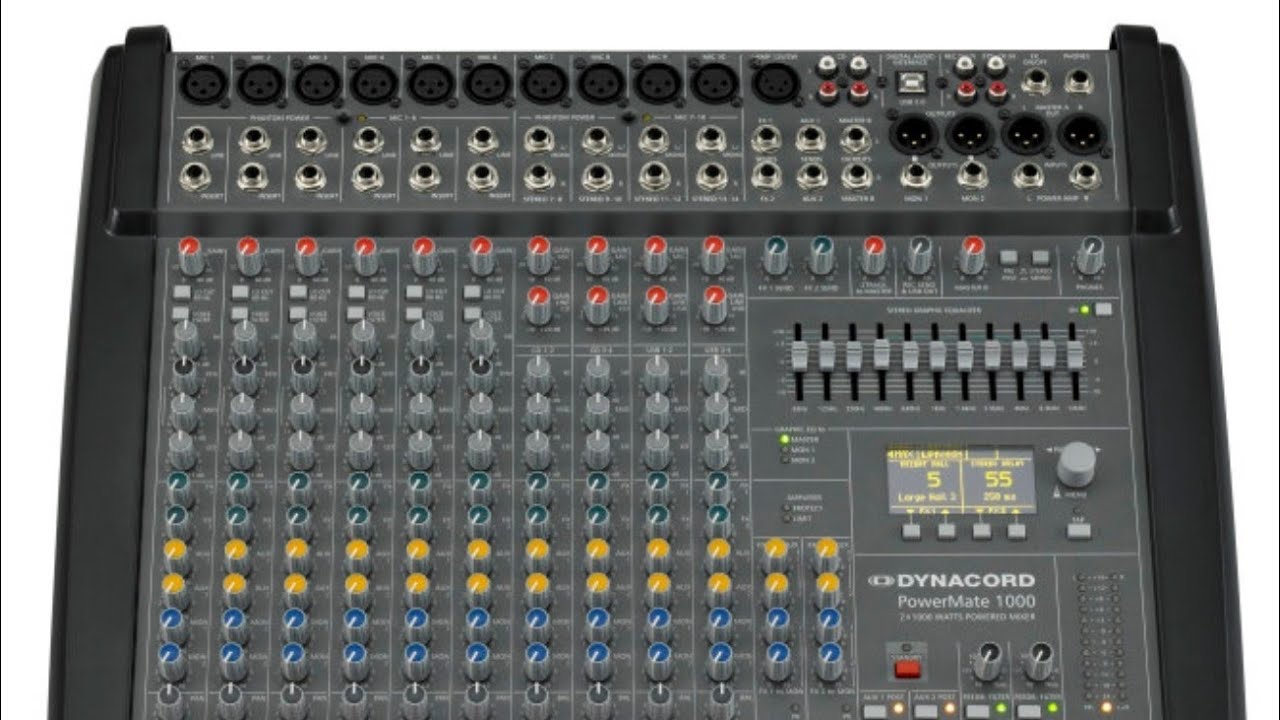Click the FX1 half of the effects display
Viewport: 1280px width, 720px height.
point(924,481)
